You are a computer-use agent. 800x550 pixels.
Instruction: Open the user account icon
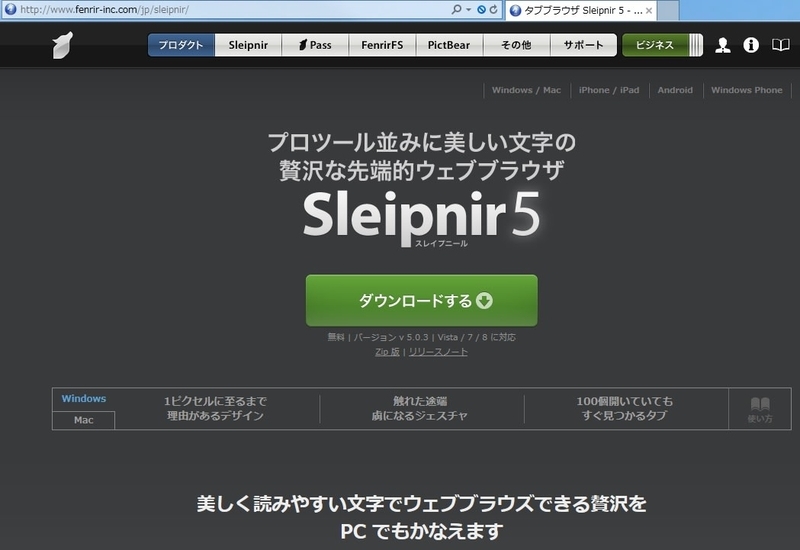[722, 45]
